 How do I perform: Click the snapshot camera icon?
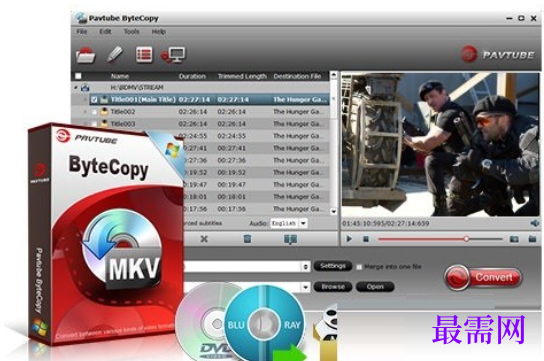[514, 239]
